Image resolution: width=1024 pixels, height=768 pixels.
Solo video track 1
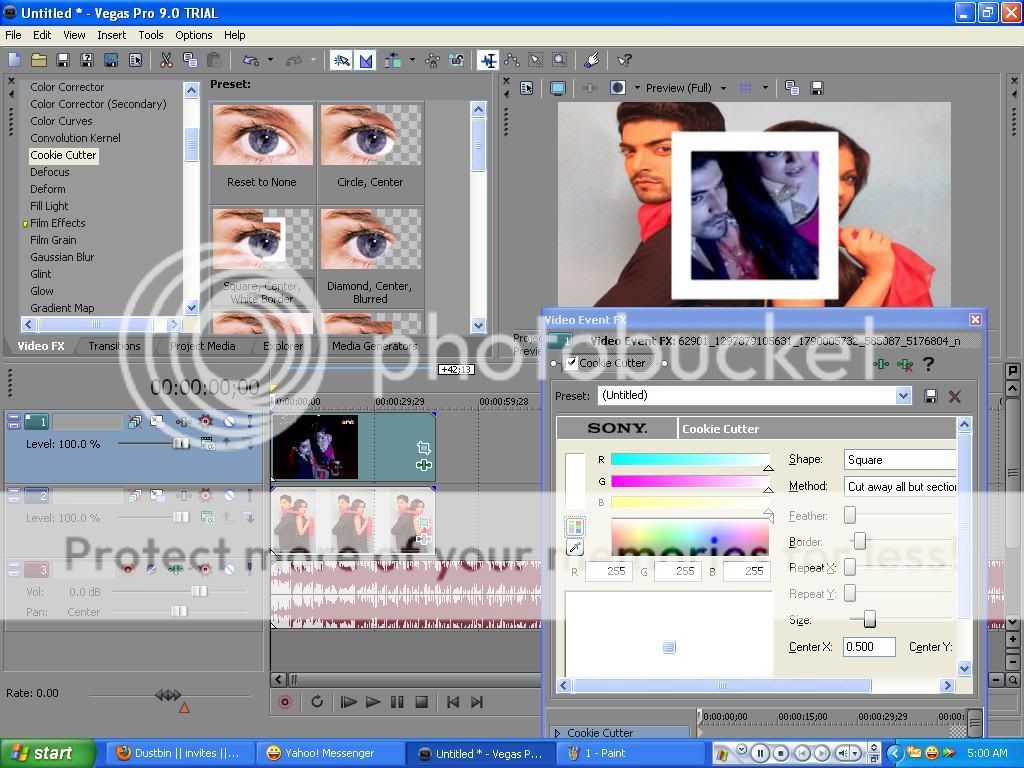click(x=249, y=422)
